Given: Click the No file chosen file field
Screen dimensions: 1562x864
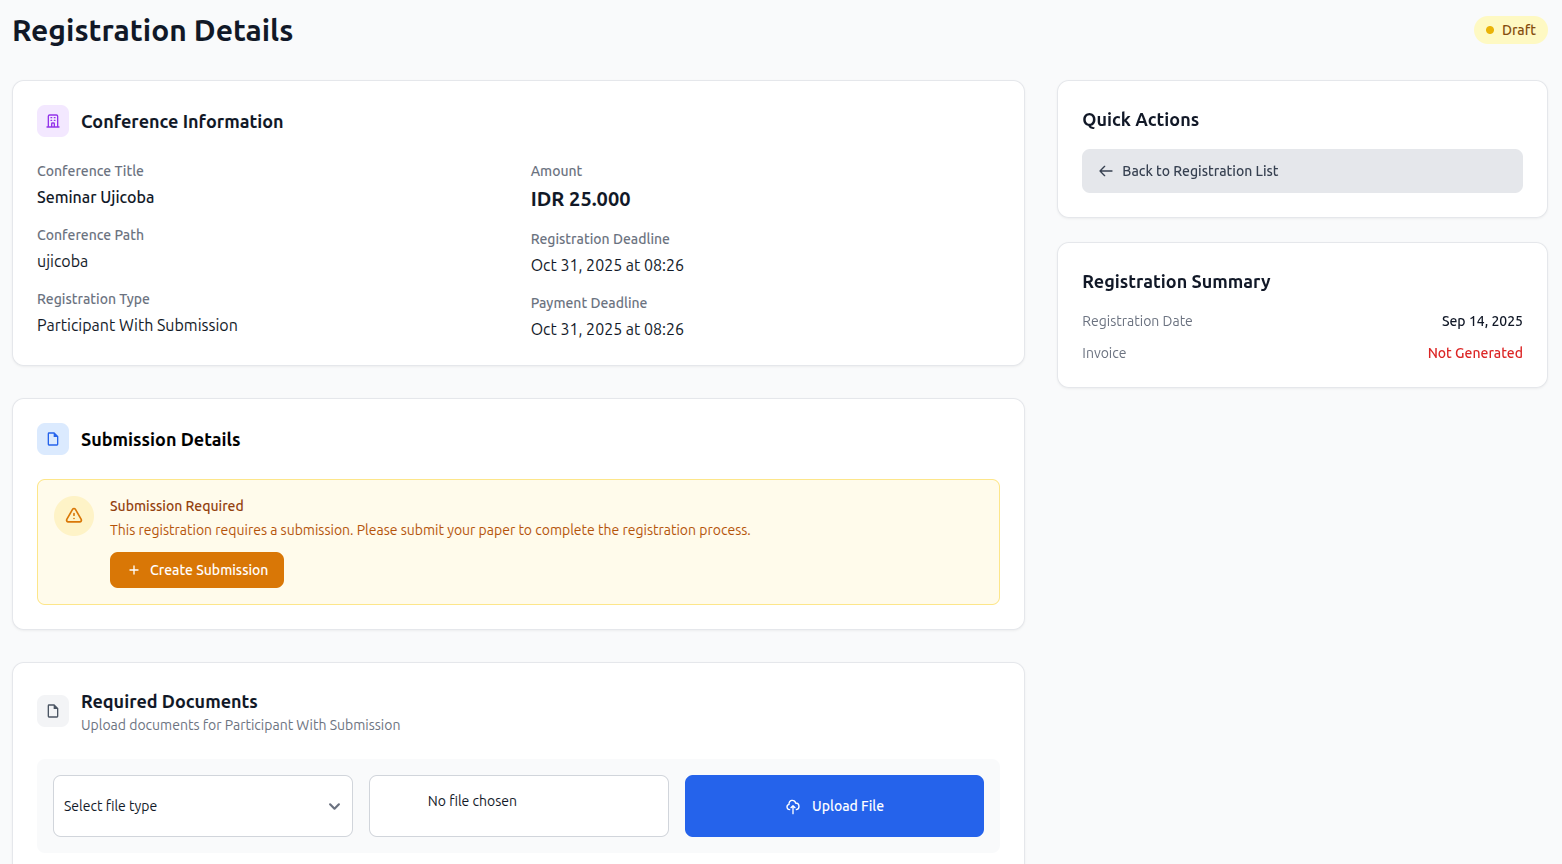Looking at the screenshot, I should [518, 805].
